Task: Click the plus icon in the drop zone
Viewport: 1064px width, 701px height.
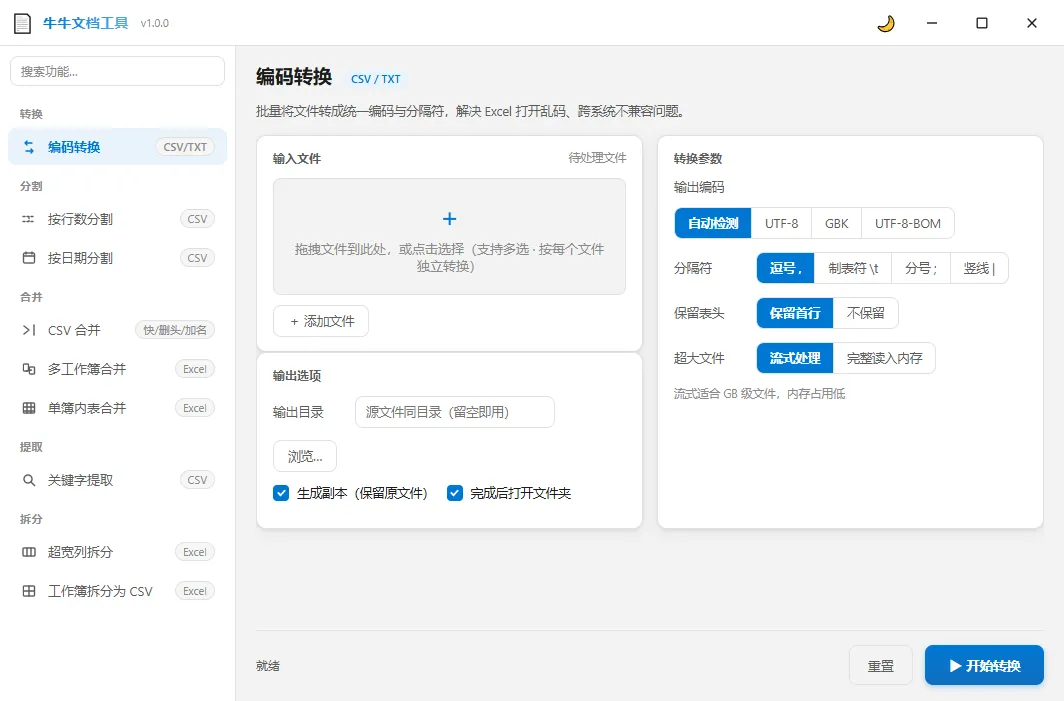Action: [449, 219]
